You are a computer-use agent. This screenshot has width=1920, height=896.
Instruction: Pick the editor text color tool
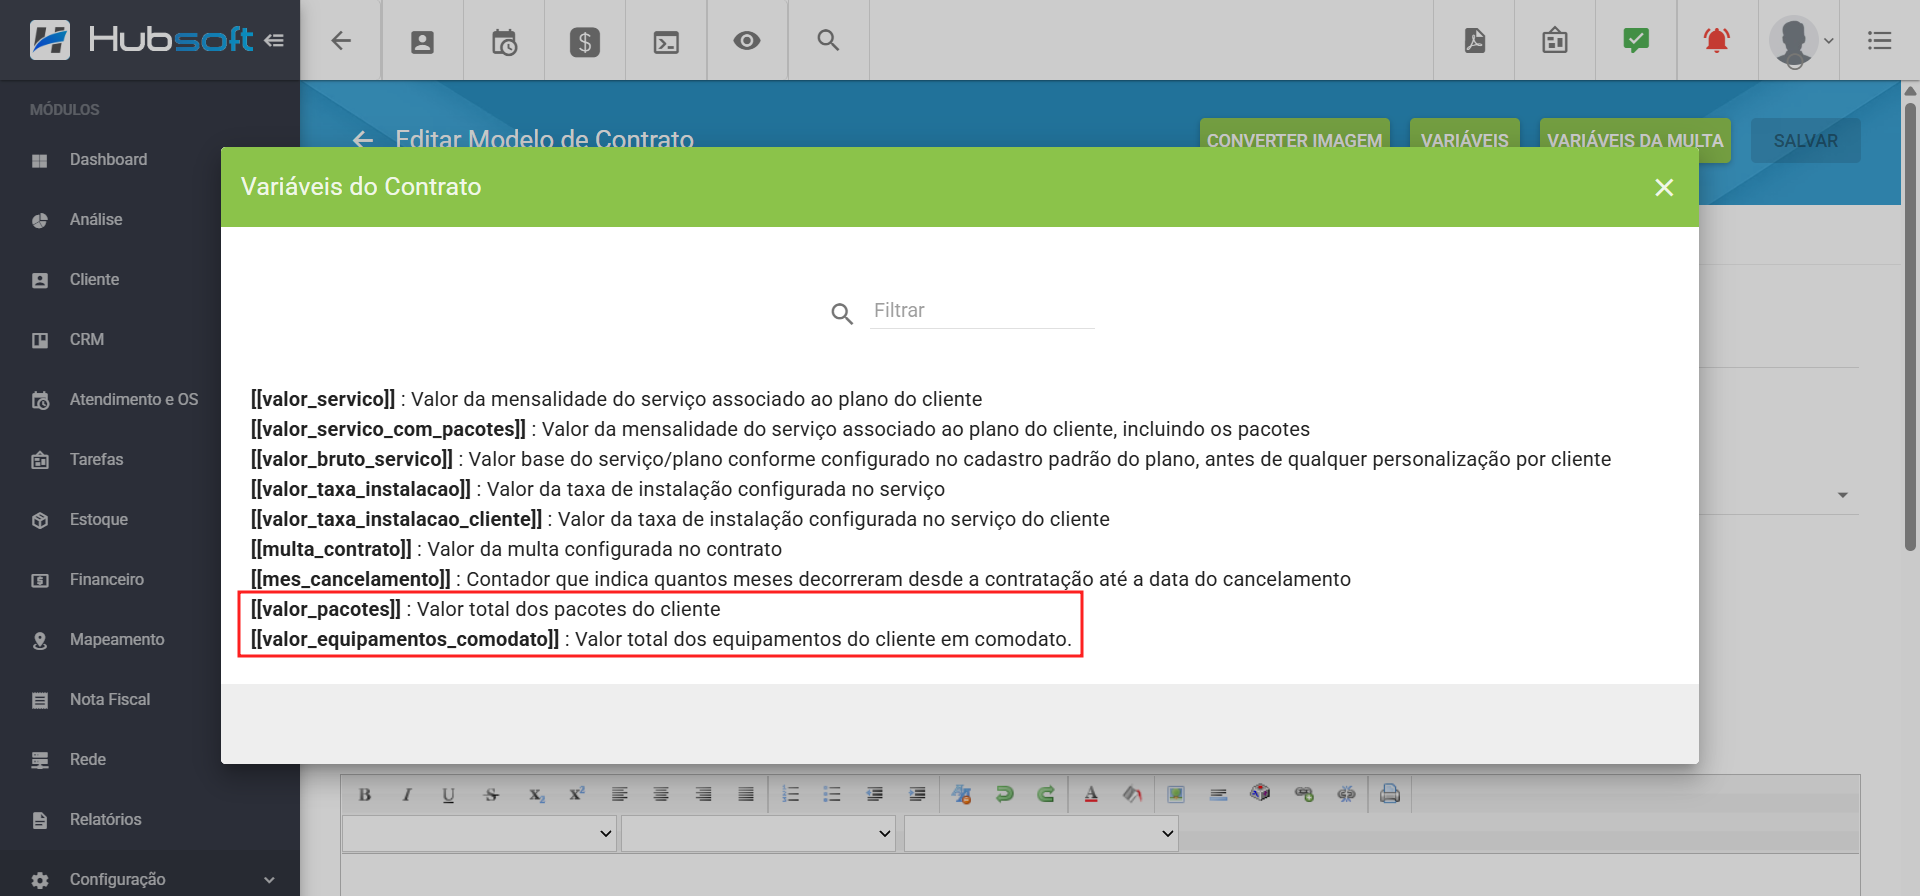click(x=1091, y=795)
